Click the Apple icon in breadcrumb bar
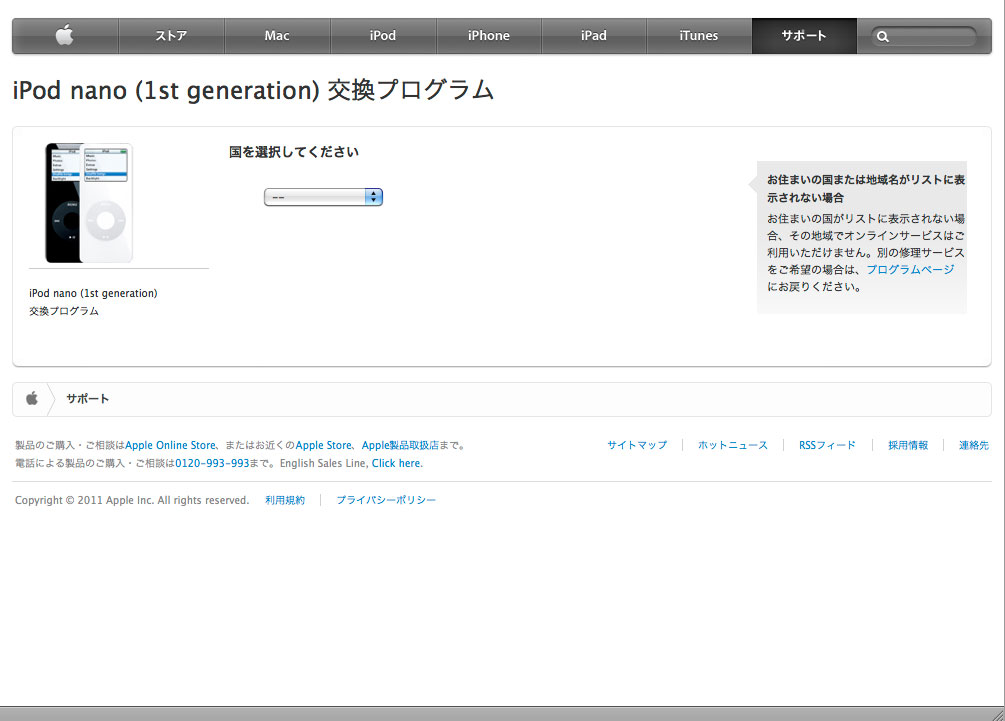The width and height of the screenshot is (1005, 721). 32,398
